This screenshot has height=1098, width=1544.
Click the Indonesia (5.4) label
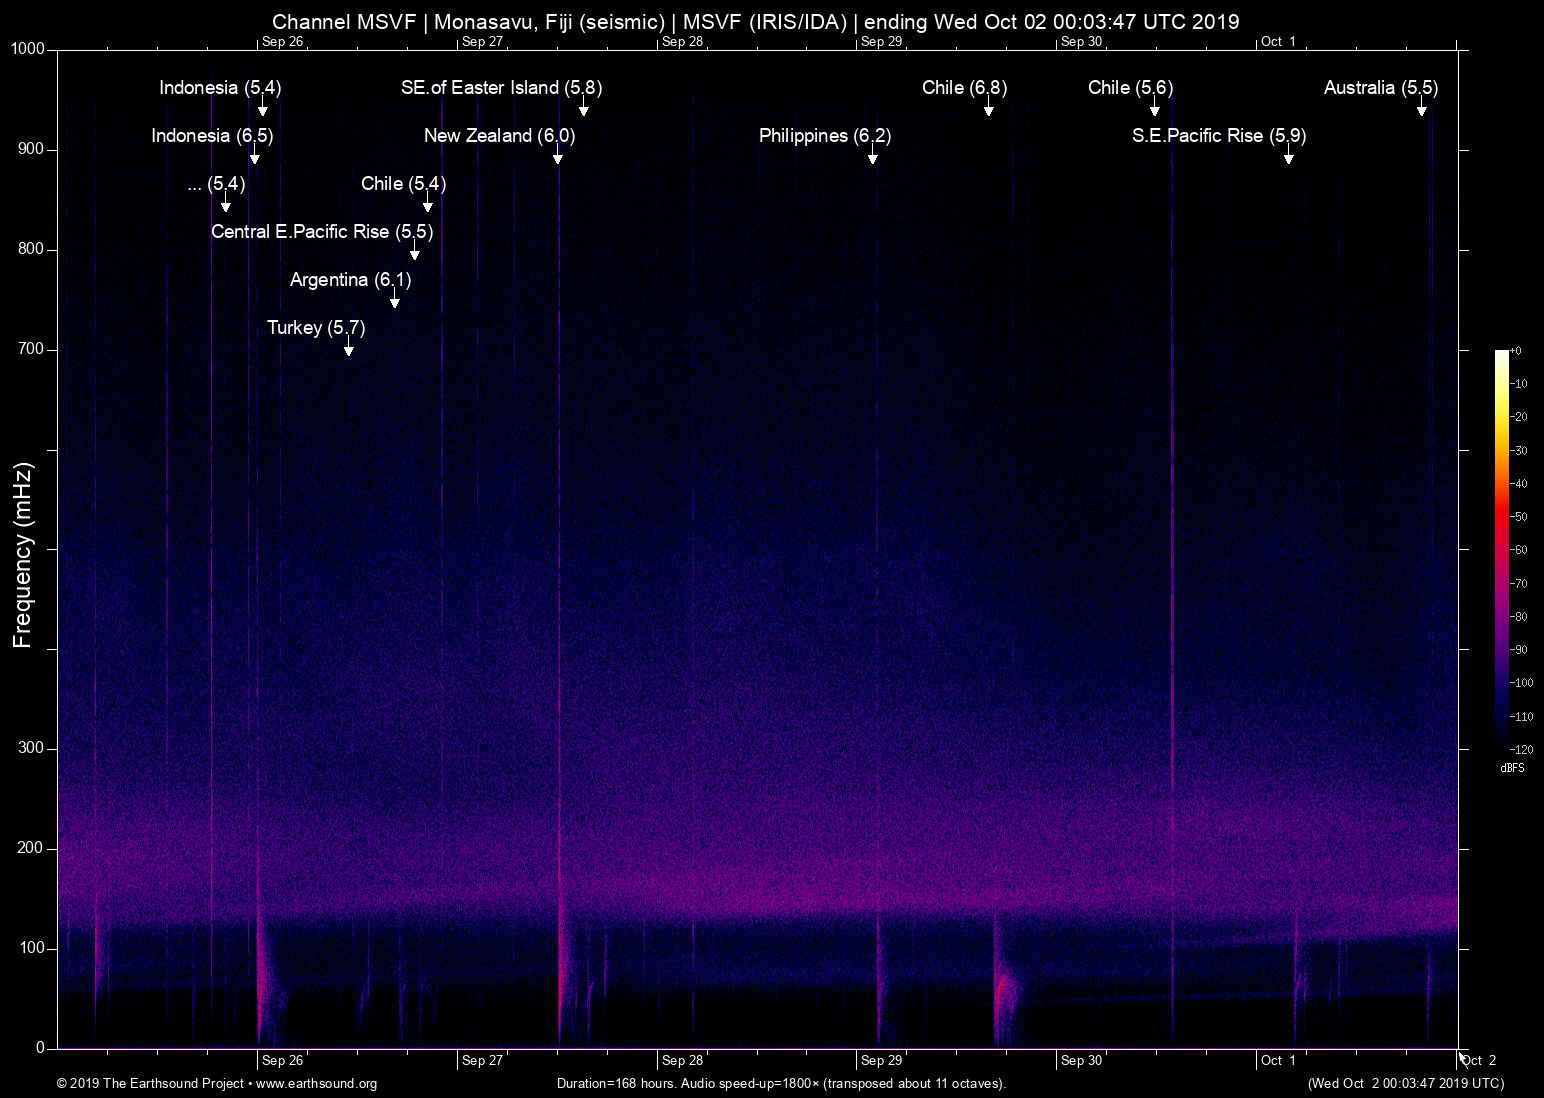tap(220, 88)
